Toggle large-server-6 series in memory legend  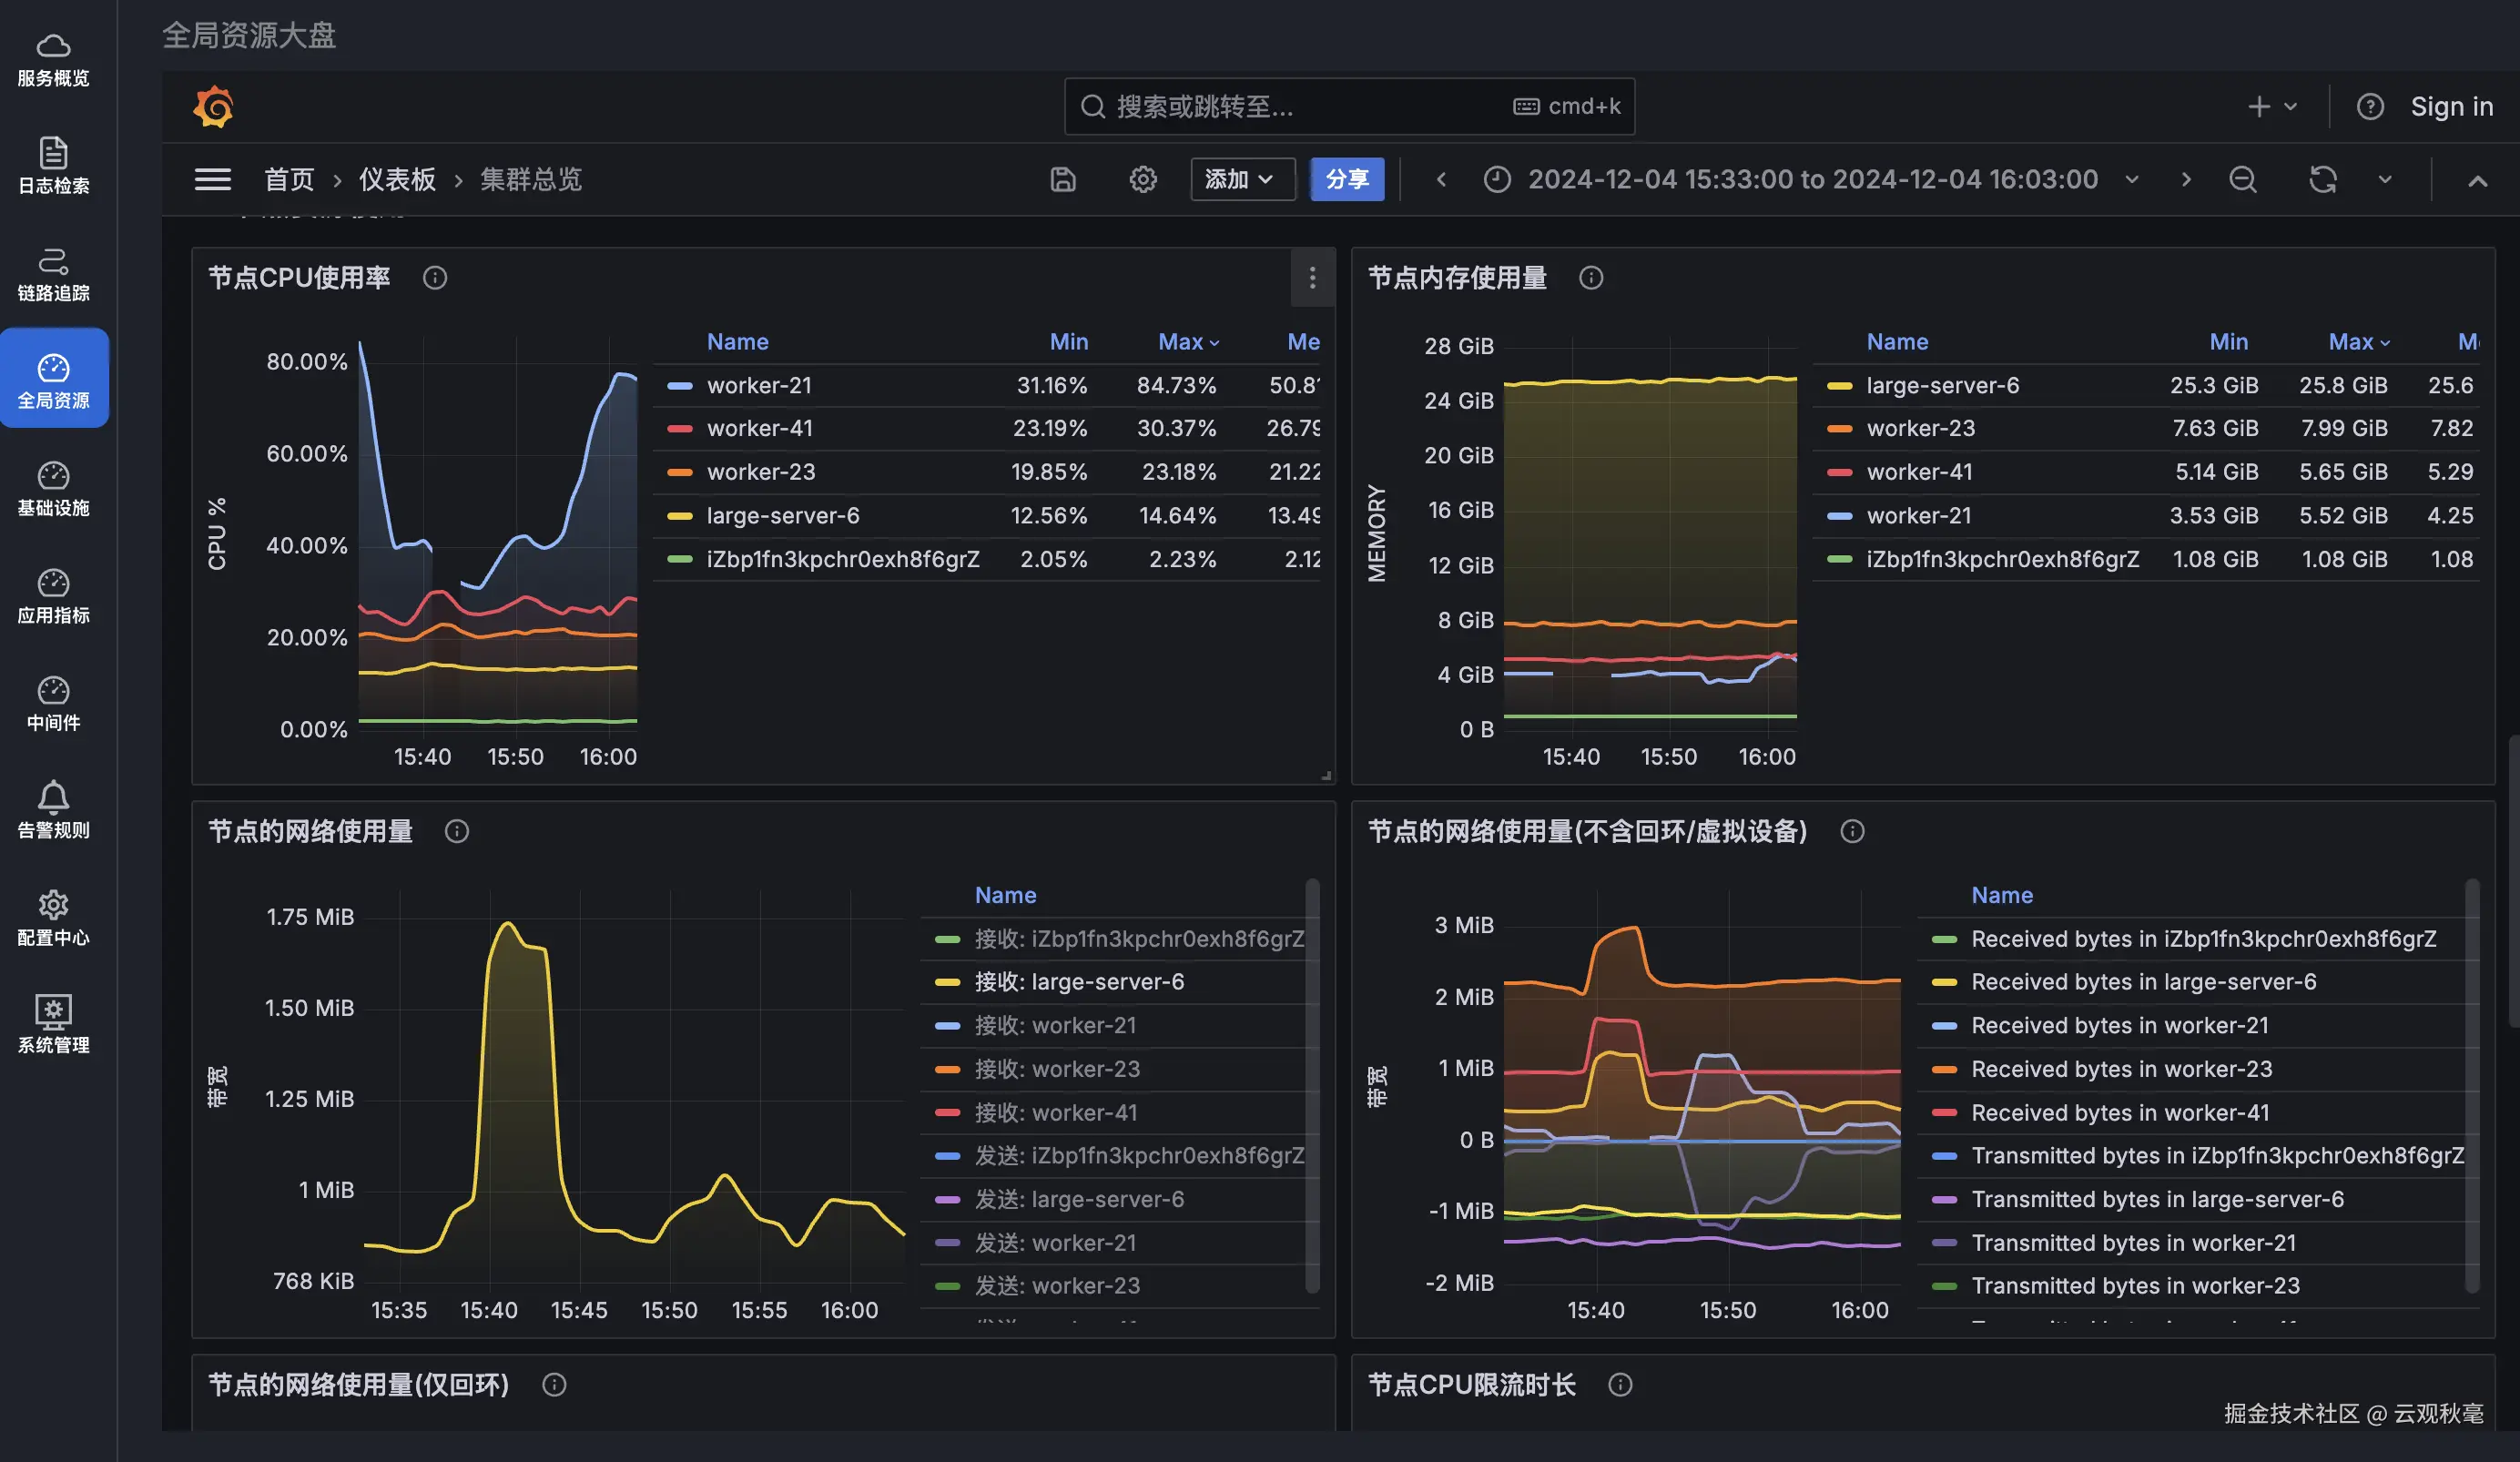(x=1942, y=386)
